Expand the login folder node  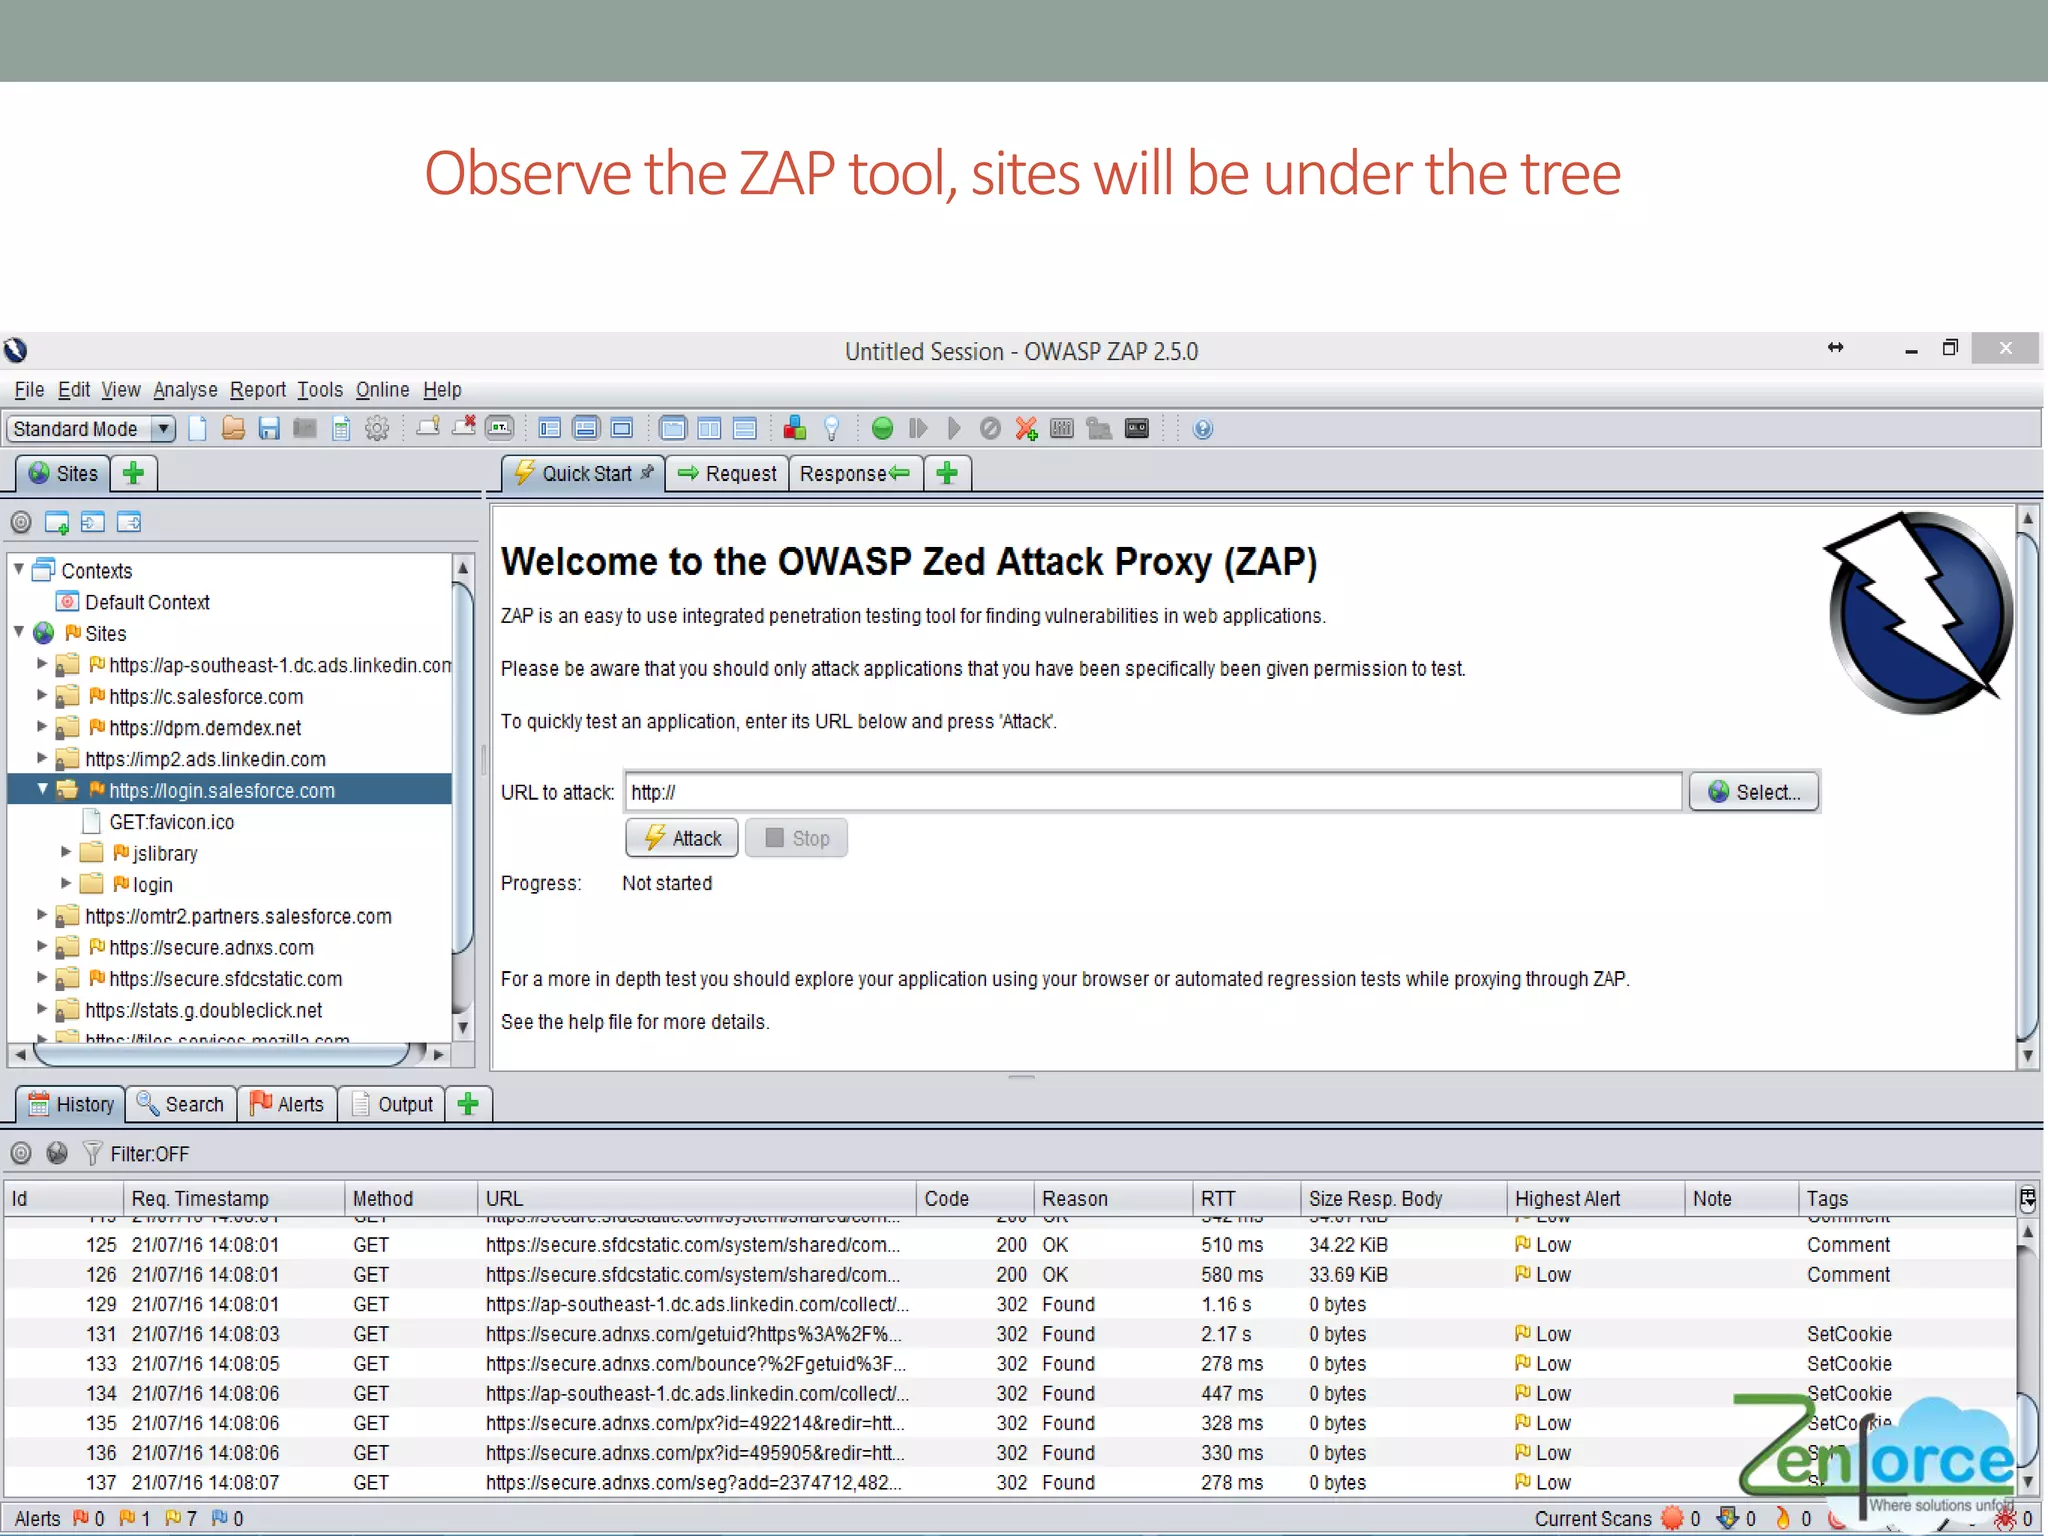66,883
